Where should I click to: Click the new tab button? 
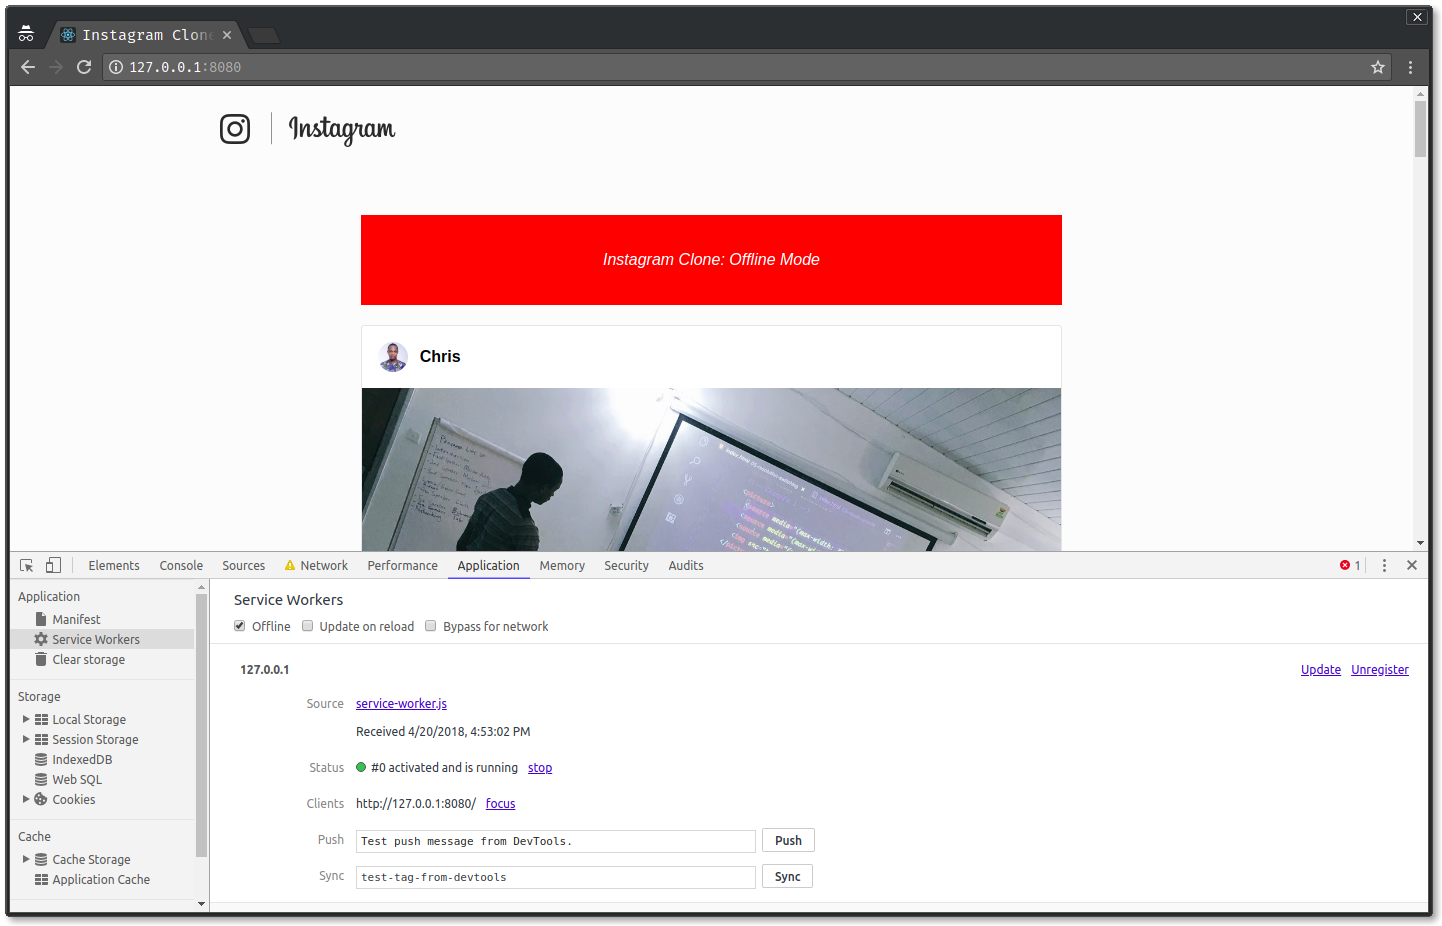point(264,36)
